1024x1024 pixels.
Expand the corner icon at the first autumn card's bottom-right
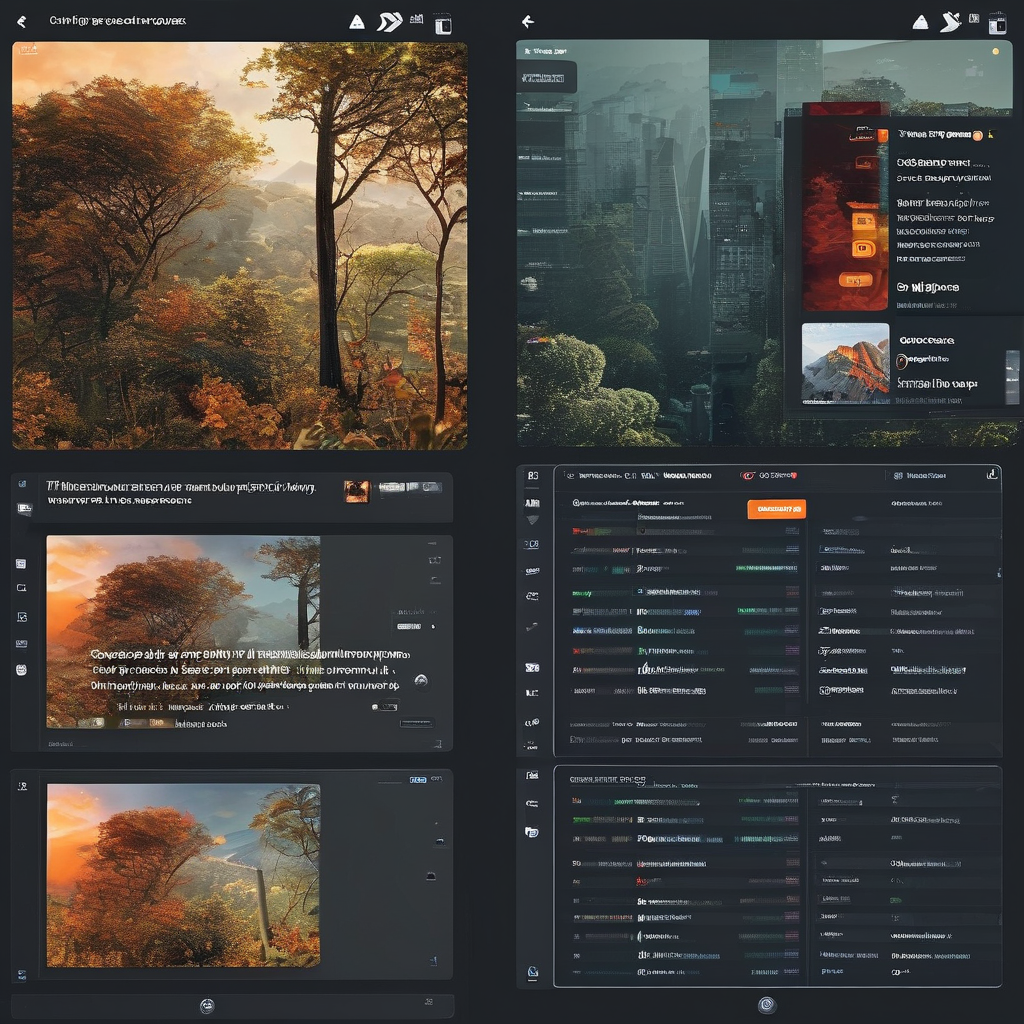pos(436,743)
